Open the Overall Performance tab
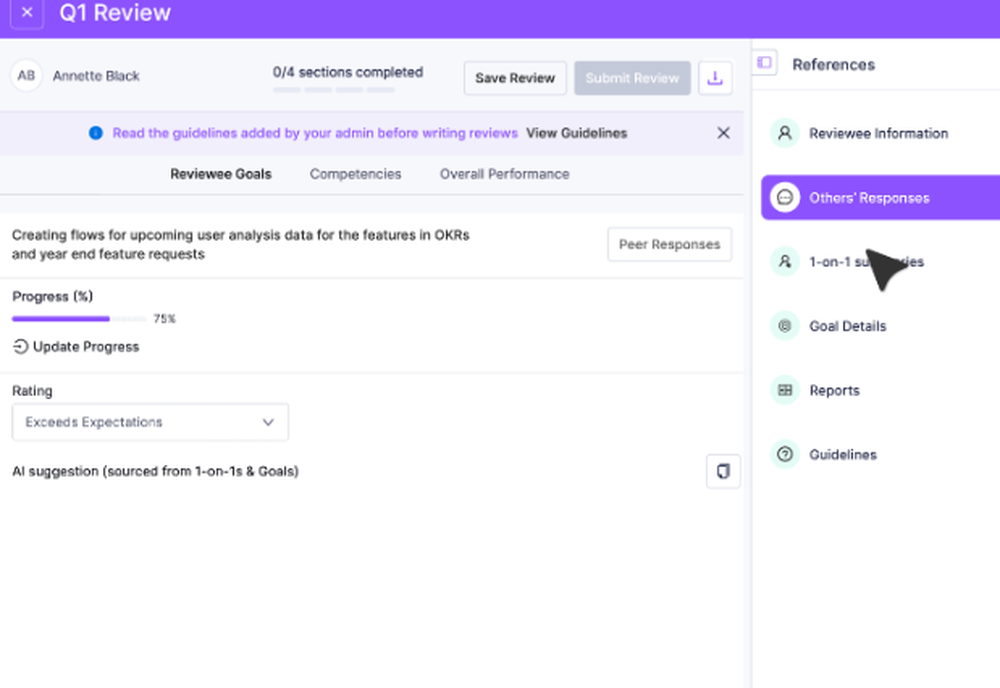Image resolution: width=1000 pixels, height=688 pixels. [x=504, y=174]
